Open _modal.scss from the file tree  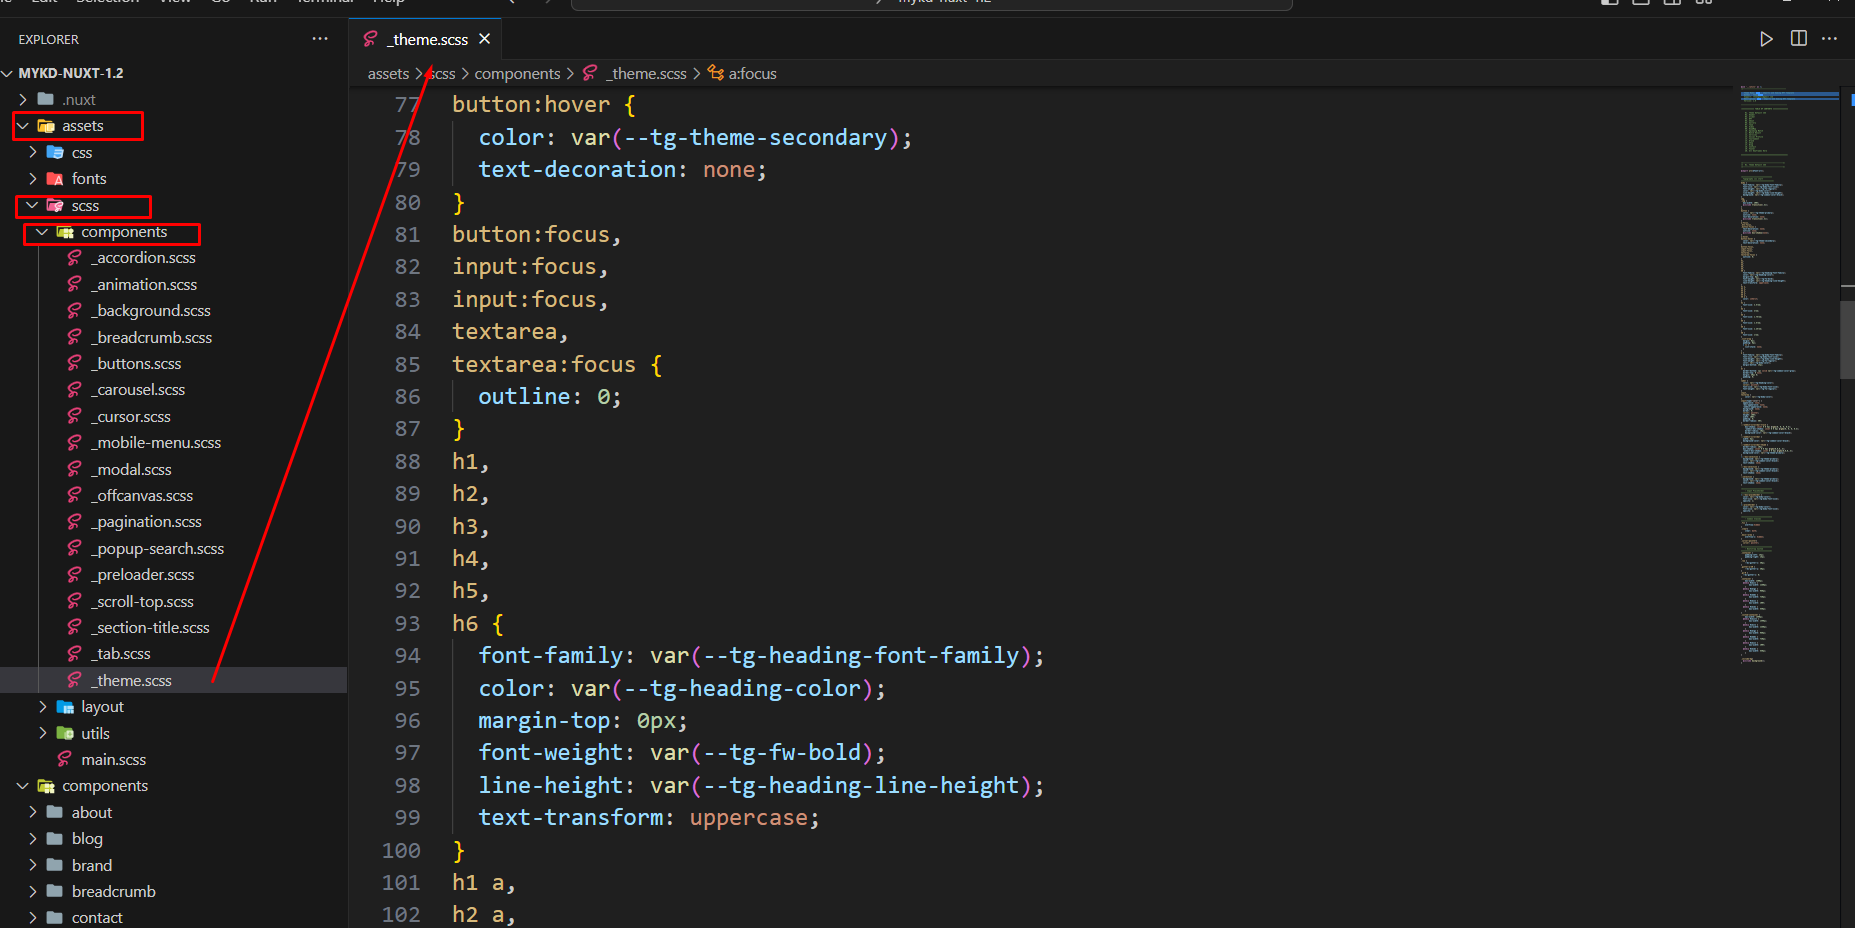(133, 470)
